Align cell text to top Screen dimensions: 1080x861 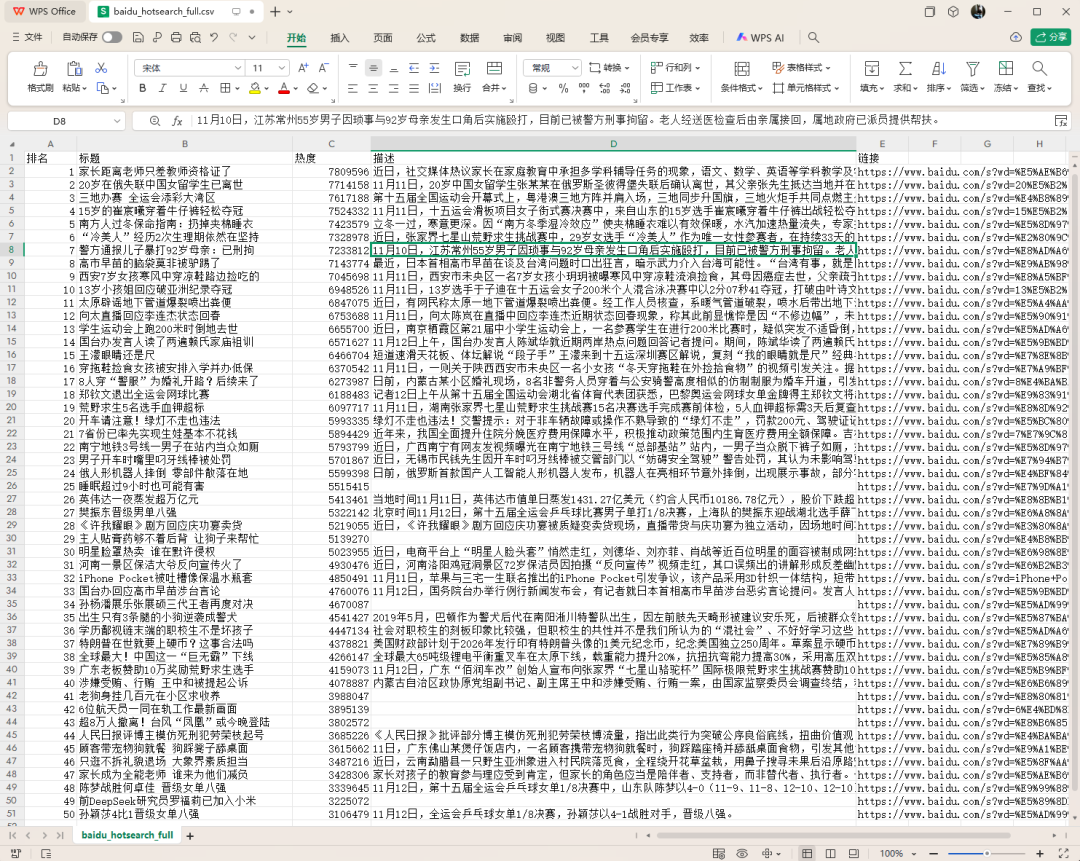click(353, 68)
